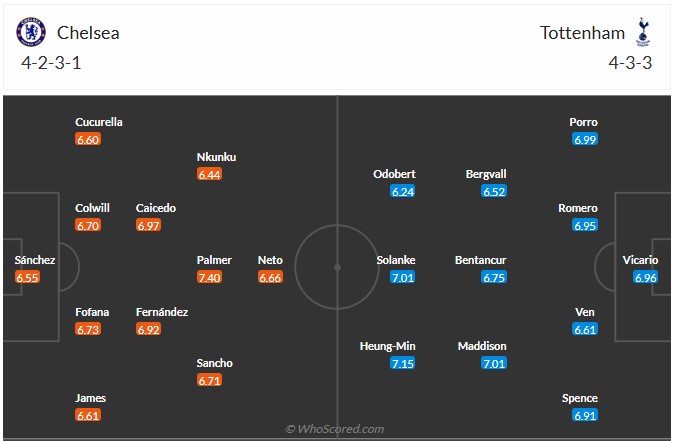Select Heung-Min's 7.15 rating badge

click(x=403, y=364)
